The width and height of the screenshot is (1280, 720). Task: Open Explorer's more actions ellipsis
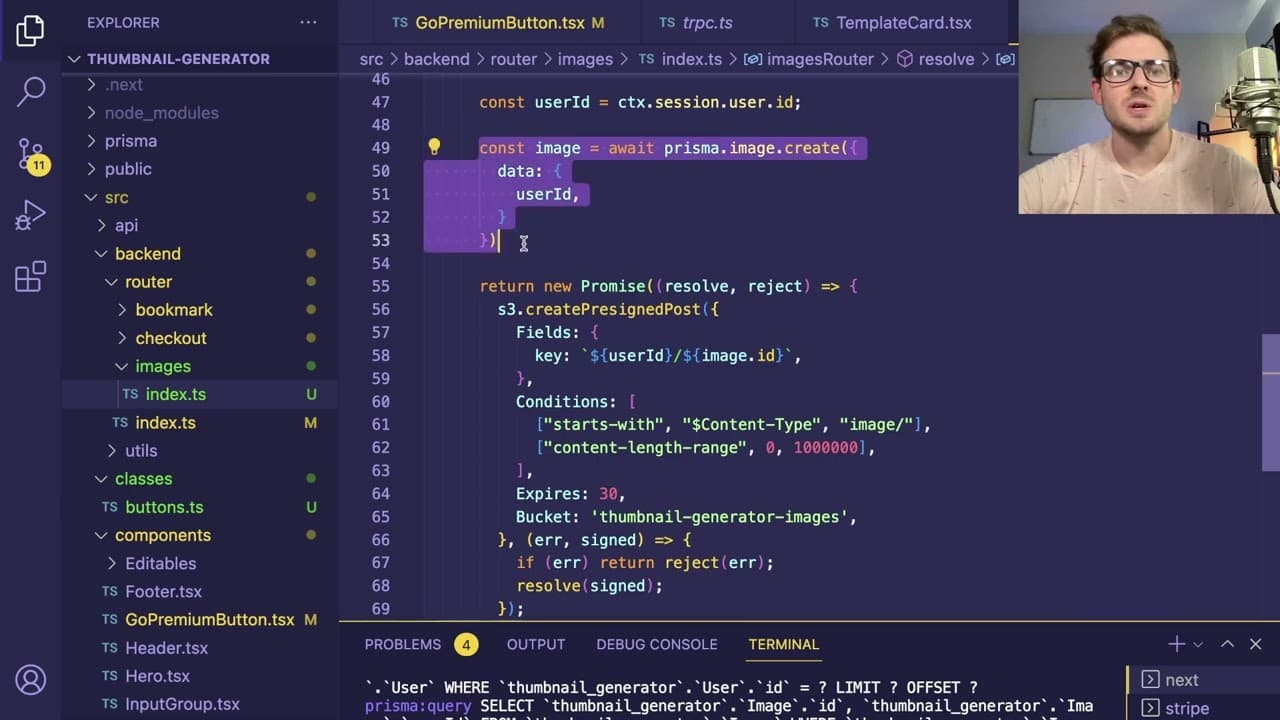pyautogui.click(x=308, y=22)
